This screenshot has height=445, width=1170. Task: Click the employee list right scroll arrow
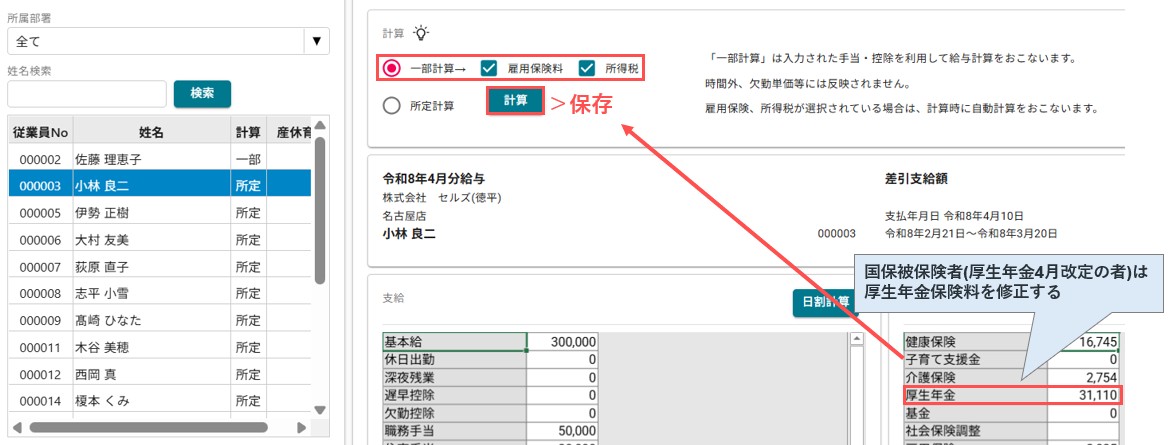301,428
